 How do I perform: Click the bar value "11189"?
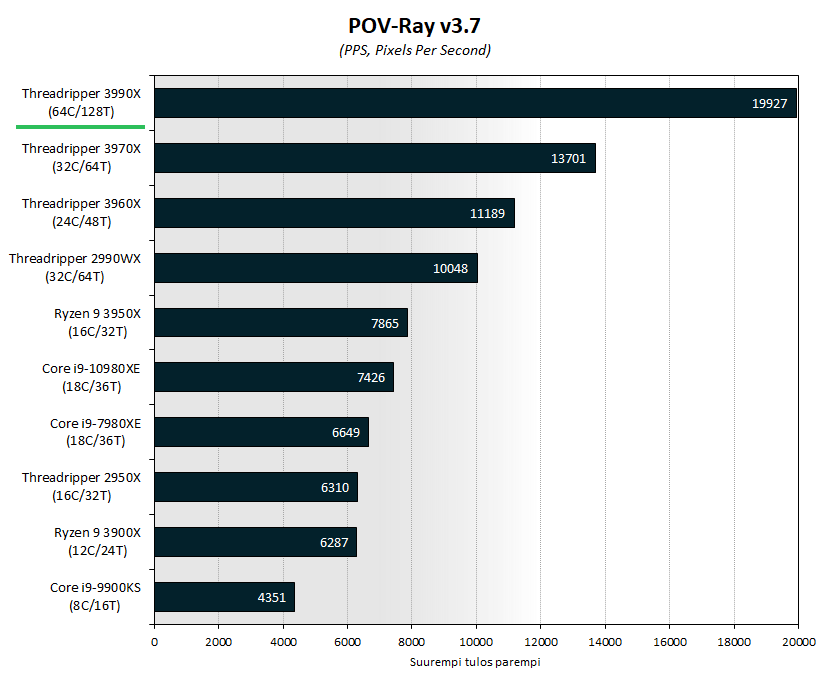[x=488, y=214]
